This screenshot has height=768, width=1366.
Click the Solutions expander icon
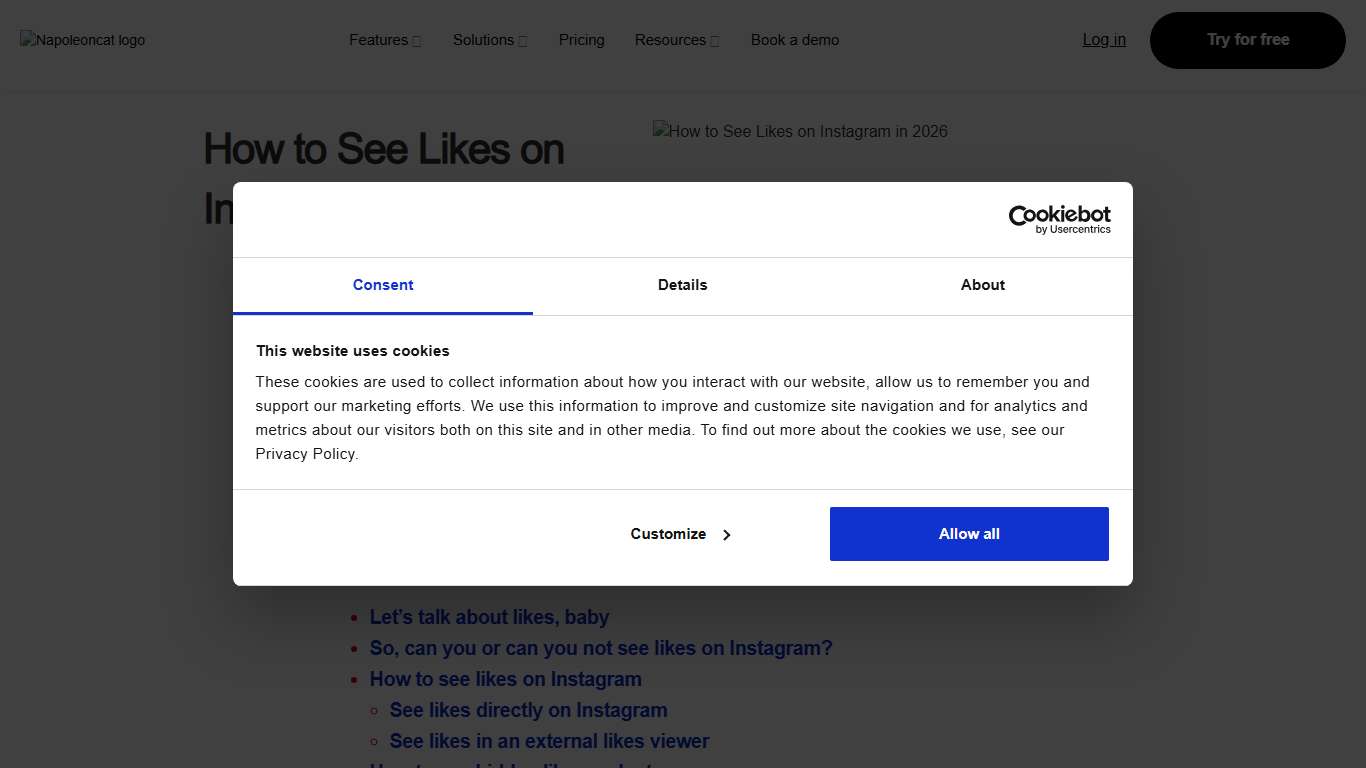tap(521, 40)
